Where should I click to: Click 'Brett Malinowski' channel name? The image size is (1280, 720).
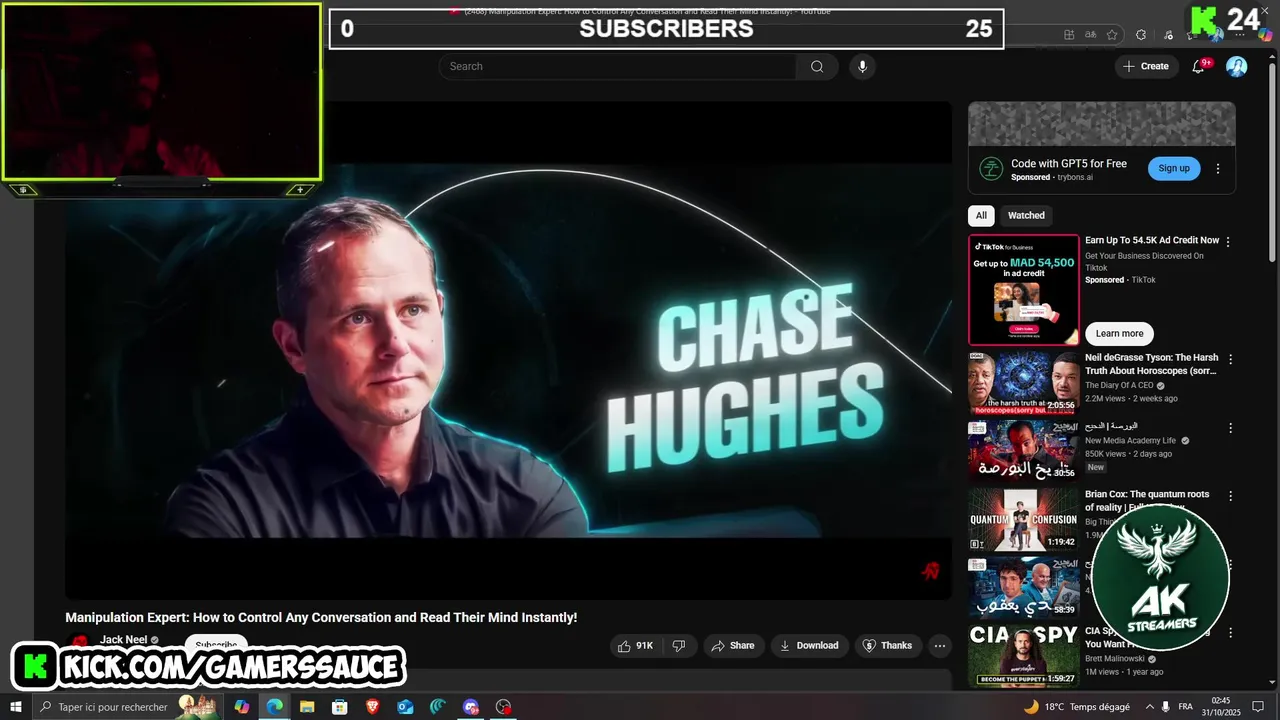tap(1116, 659)
